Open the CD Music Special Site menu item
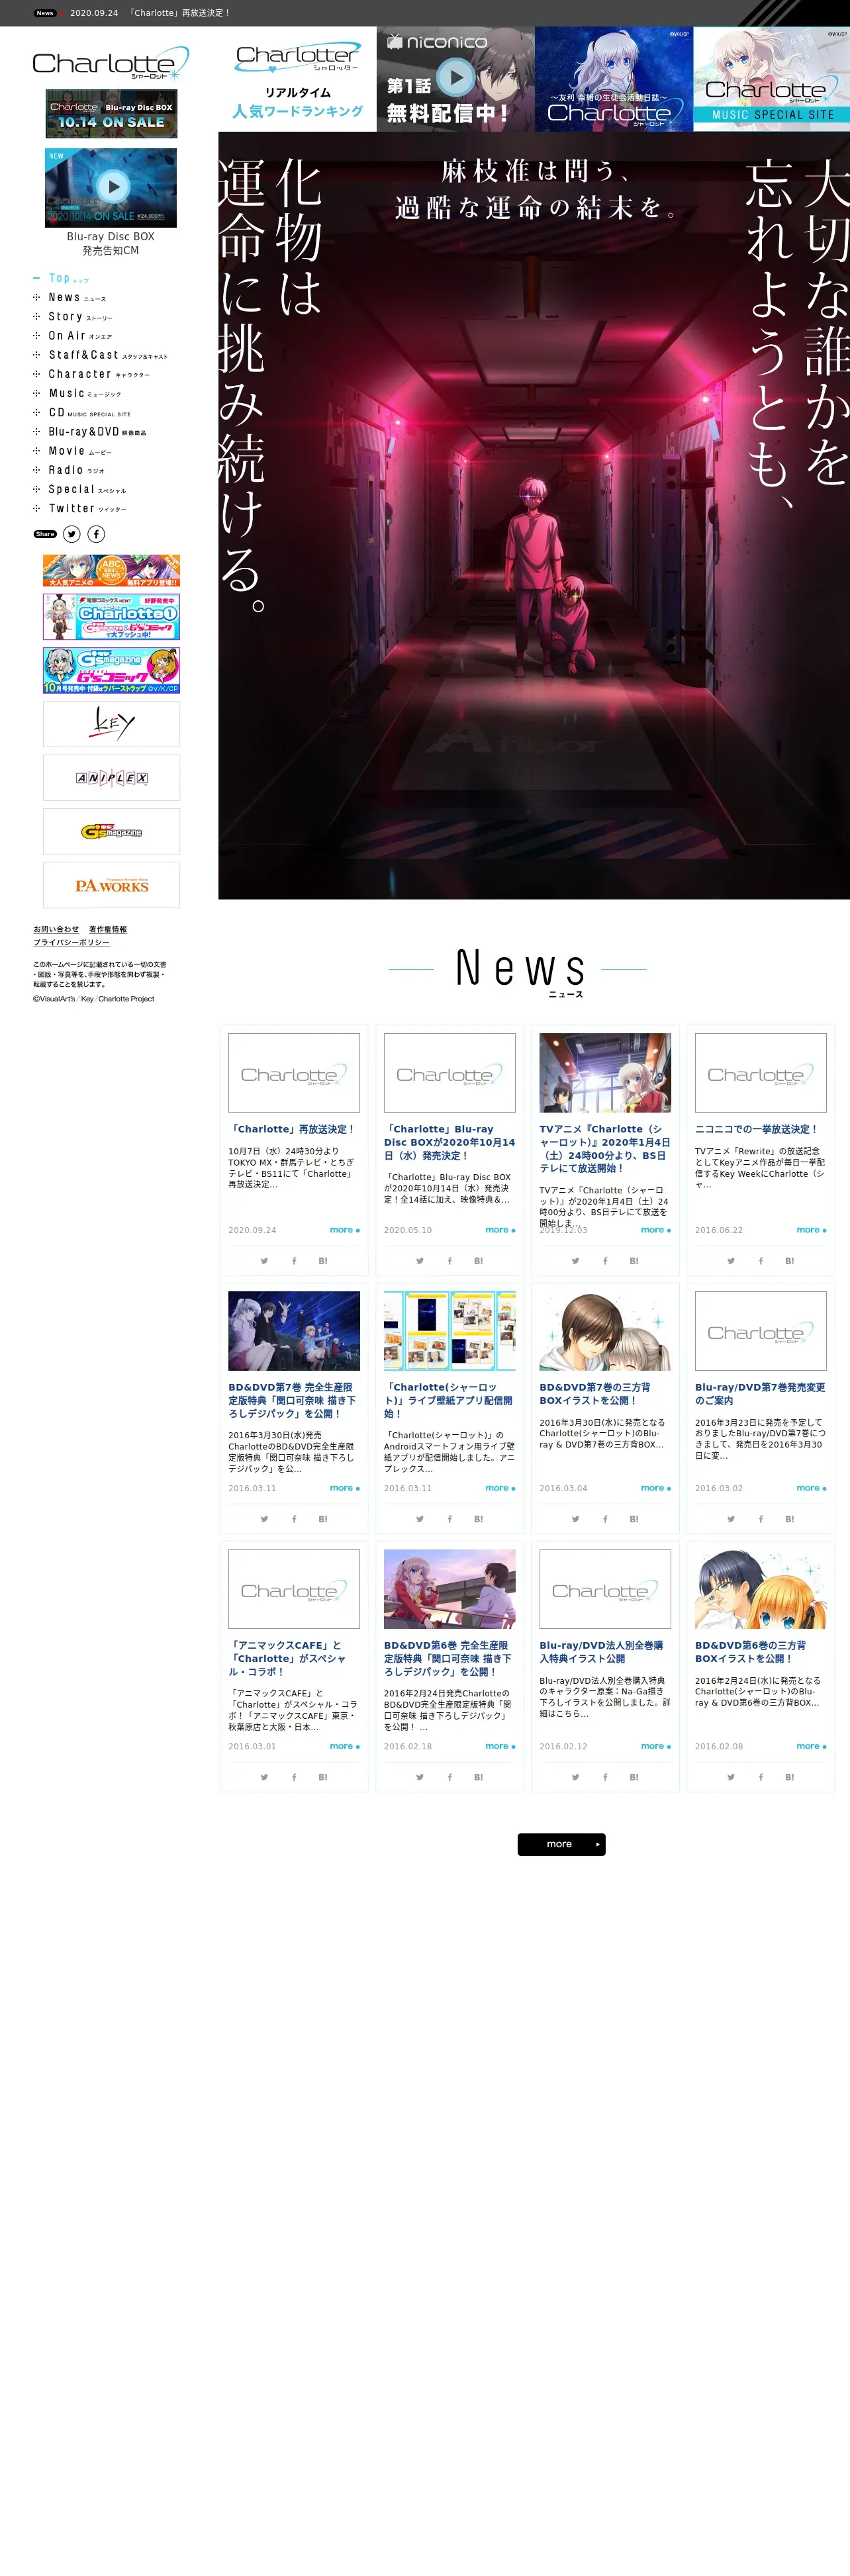Screen dimensions: 850x2576 (82, 412)
